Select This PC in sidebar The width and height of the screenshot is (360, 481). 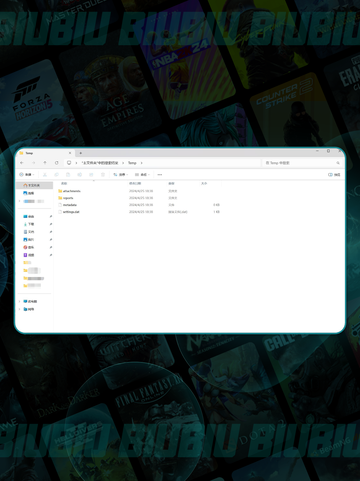tap(30, 301)
